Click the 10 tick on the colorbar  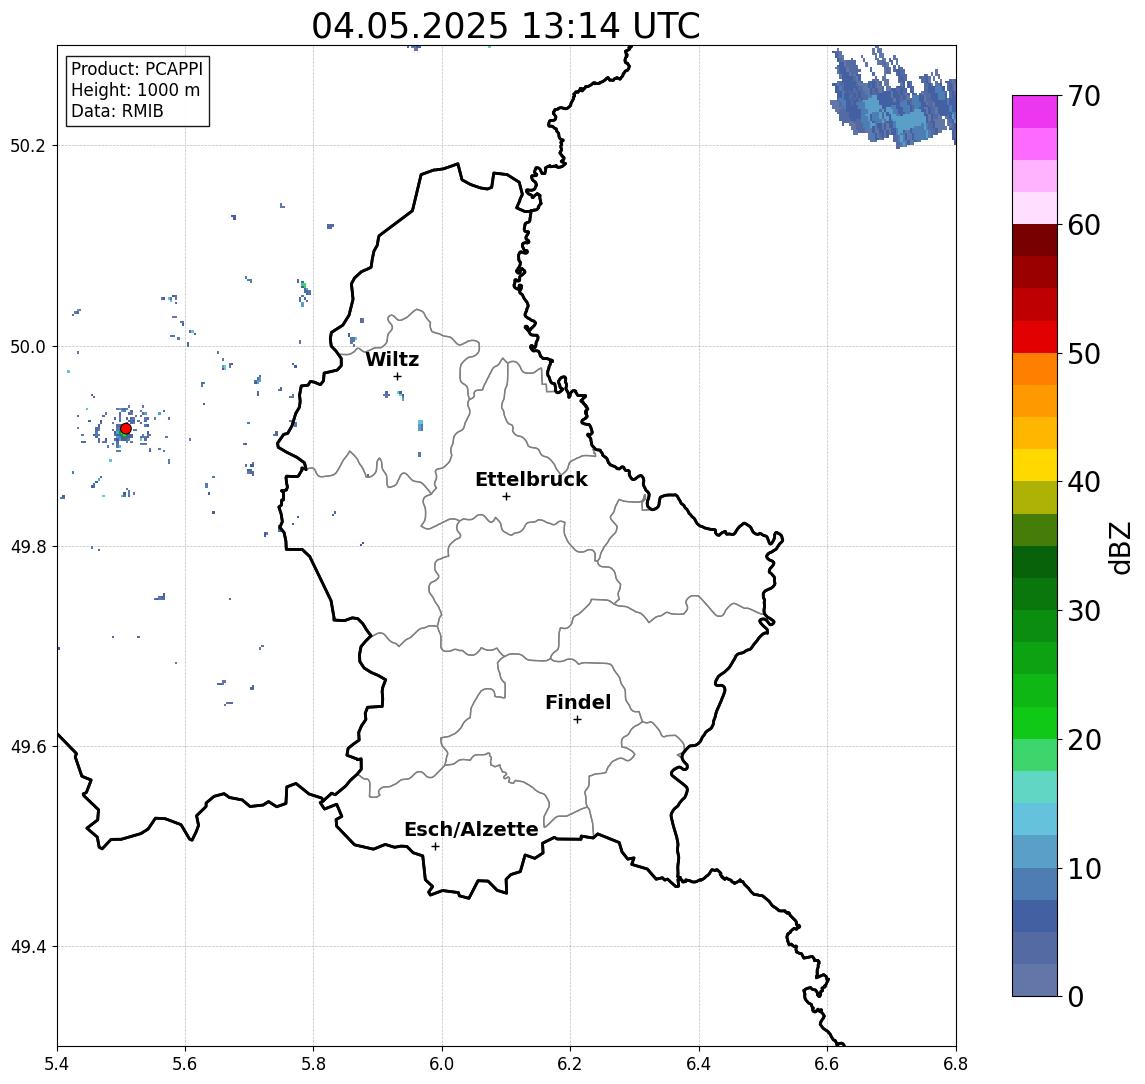(x=1084, y=868)
